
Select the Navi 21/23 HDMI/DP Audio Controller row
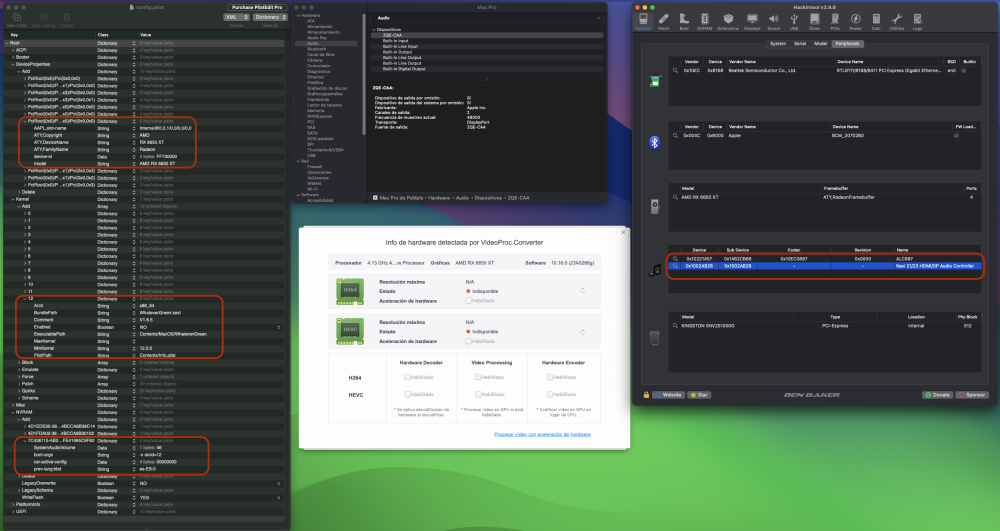(823, 266)
